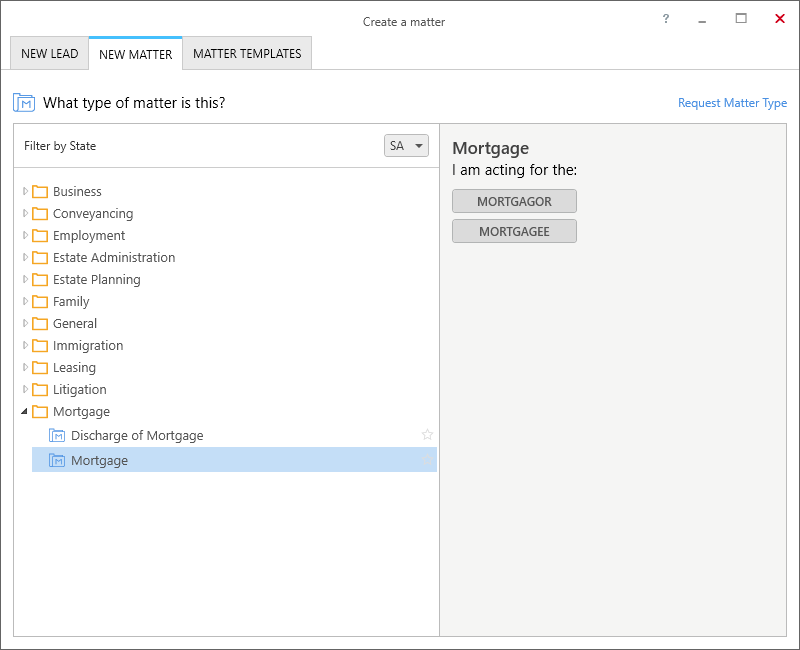Click the Family folder icon
The image size is (800, 650).
pyautogui.click(x=40, y=302)
